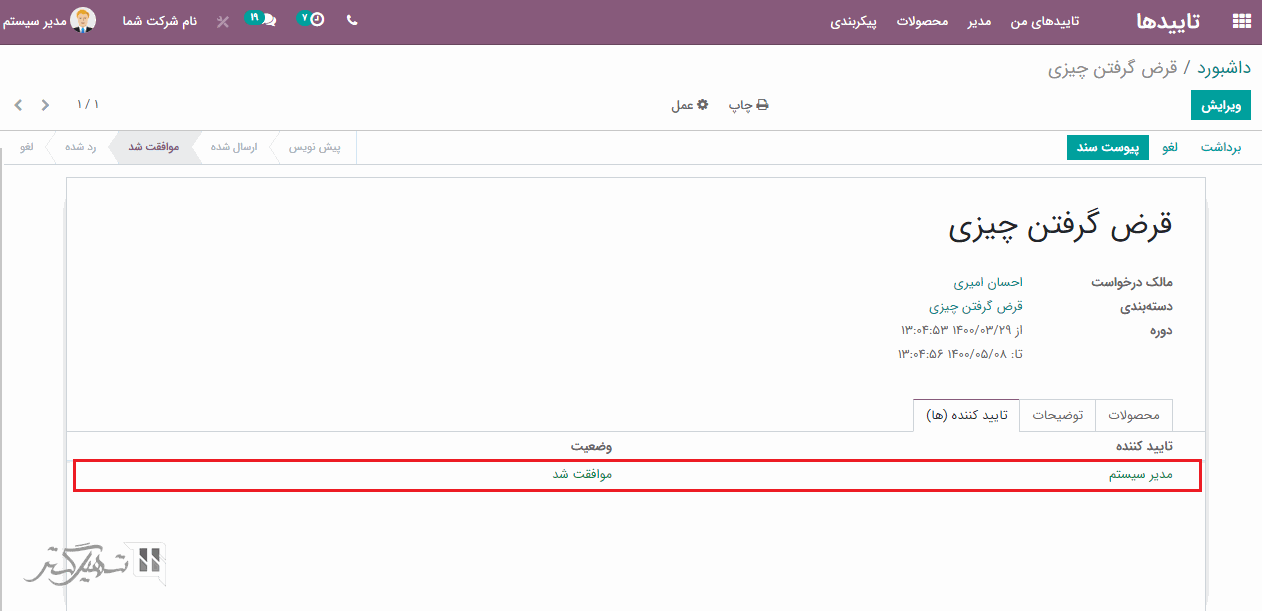Click the developer tools wrench icon

pyautogui.click(x=222, y=21)
